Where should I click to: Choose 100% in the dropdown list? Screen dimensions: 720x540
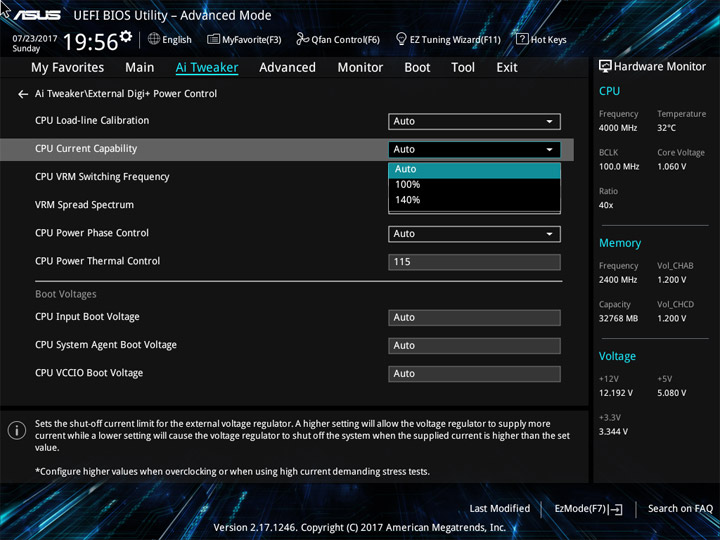[x=474, y=185]
